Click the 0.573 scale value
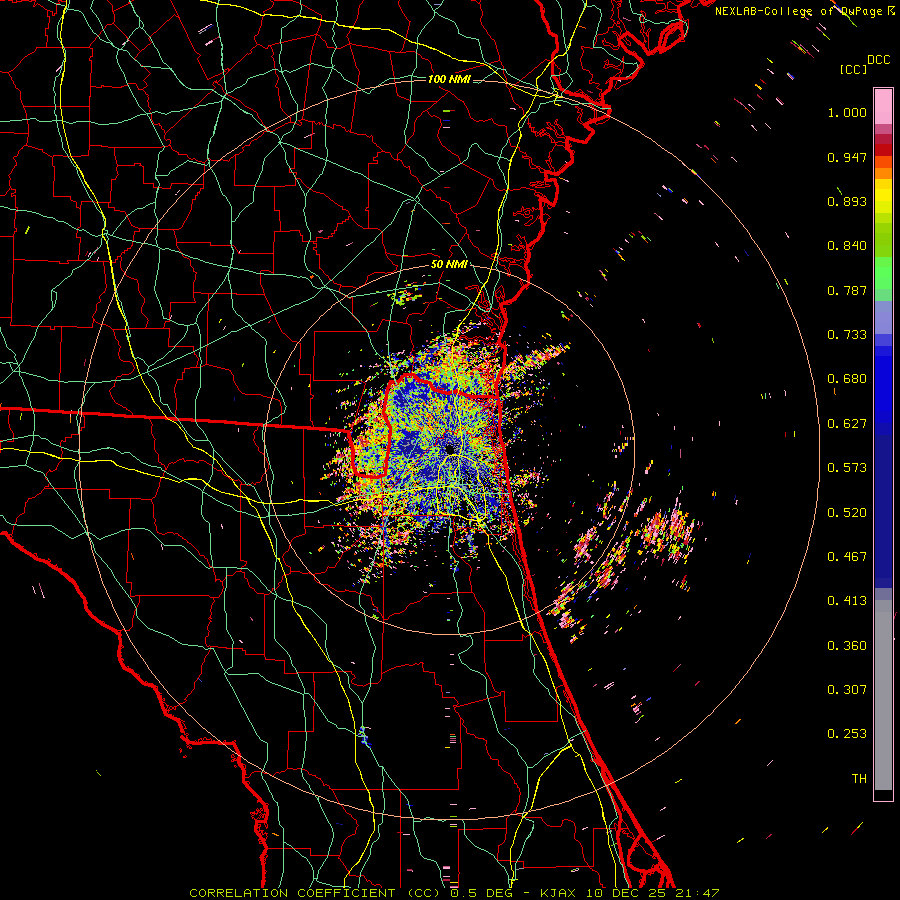Viewport: 900px width, 900px height. click(847, 468)
